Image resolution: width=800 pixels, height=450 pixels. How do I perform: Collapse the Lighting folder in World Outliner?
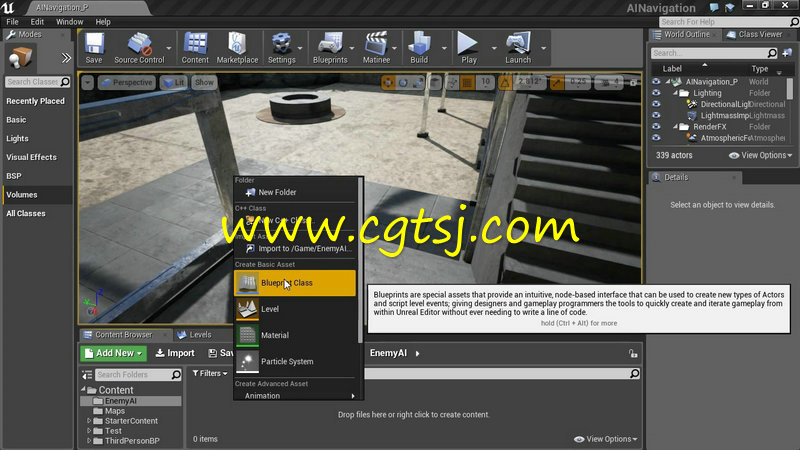click(x=675, y=93)
